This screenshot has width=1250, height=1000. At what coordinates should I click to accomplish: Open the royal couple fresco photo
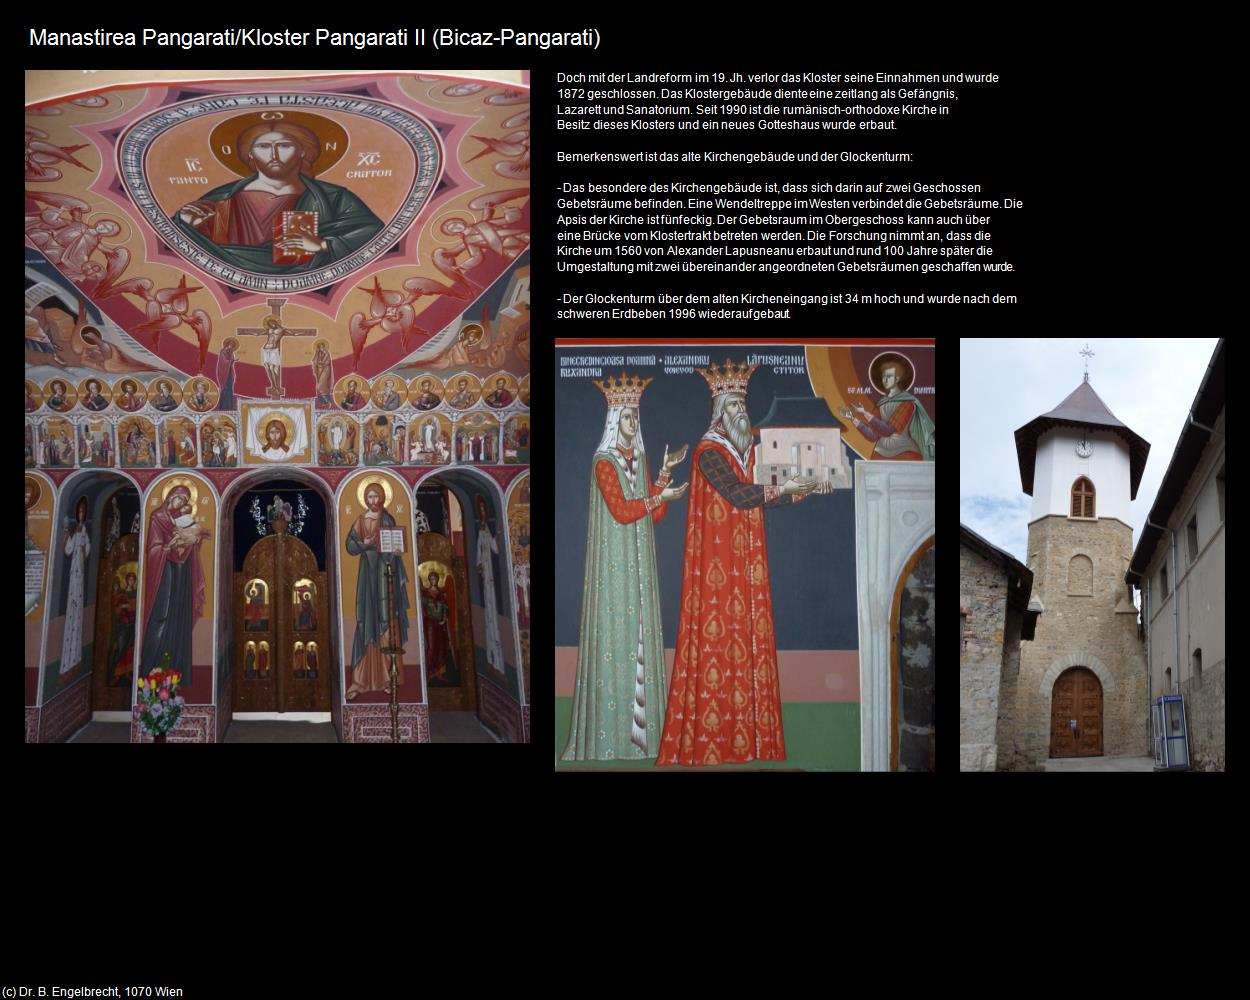(745, 555)
